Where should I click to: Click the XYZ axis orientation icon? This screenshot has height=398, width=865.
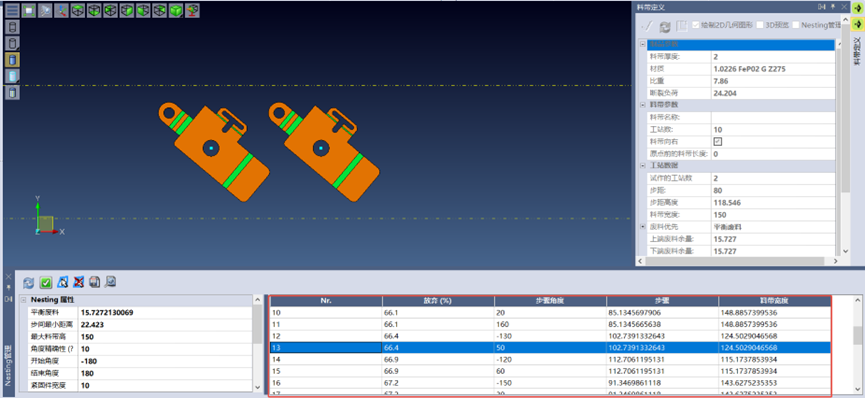tap(61, 10)
